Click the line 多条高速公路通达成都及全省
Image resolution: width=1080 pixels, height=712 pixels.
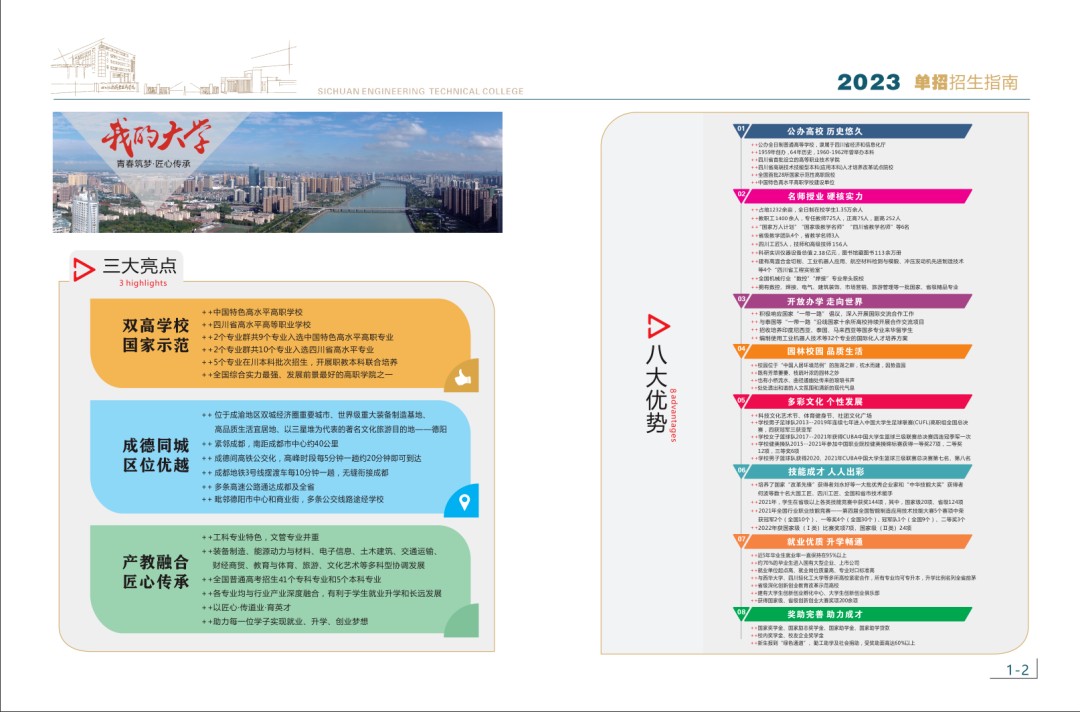tap(258, 487)
